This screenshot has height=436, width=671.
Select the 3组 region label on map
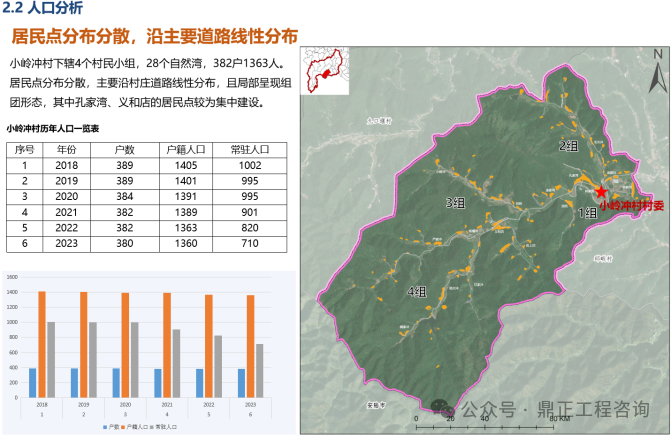coord(455,203)
